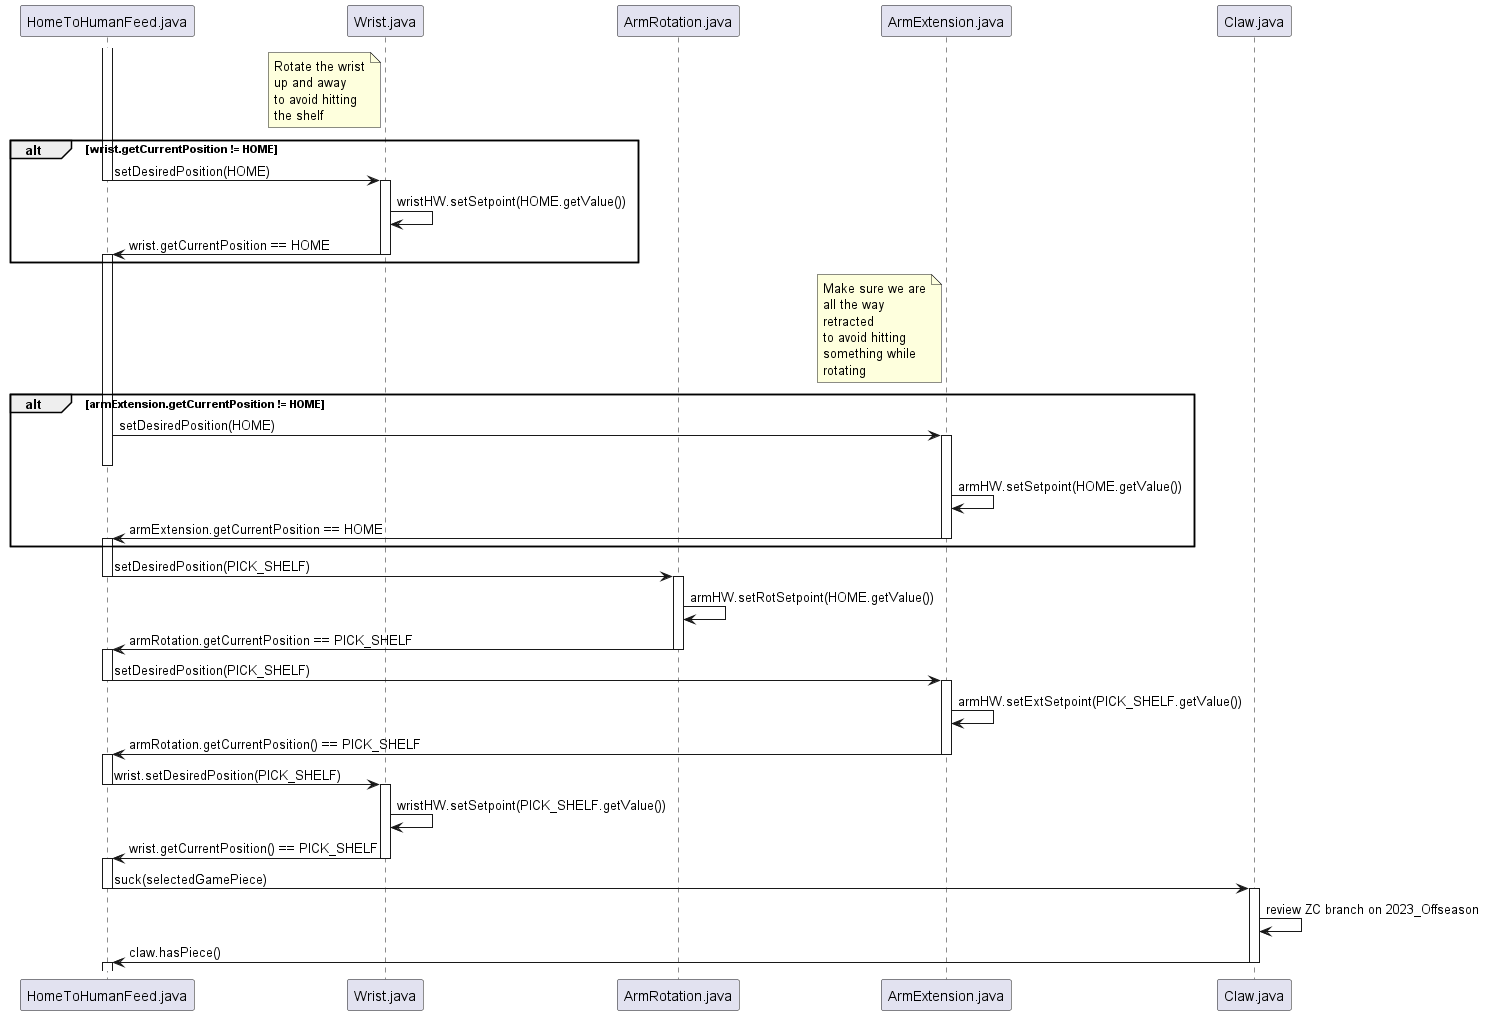Click the ArmExtension.java top header box

click(x=946, y=20)
